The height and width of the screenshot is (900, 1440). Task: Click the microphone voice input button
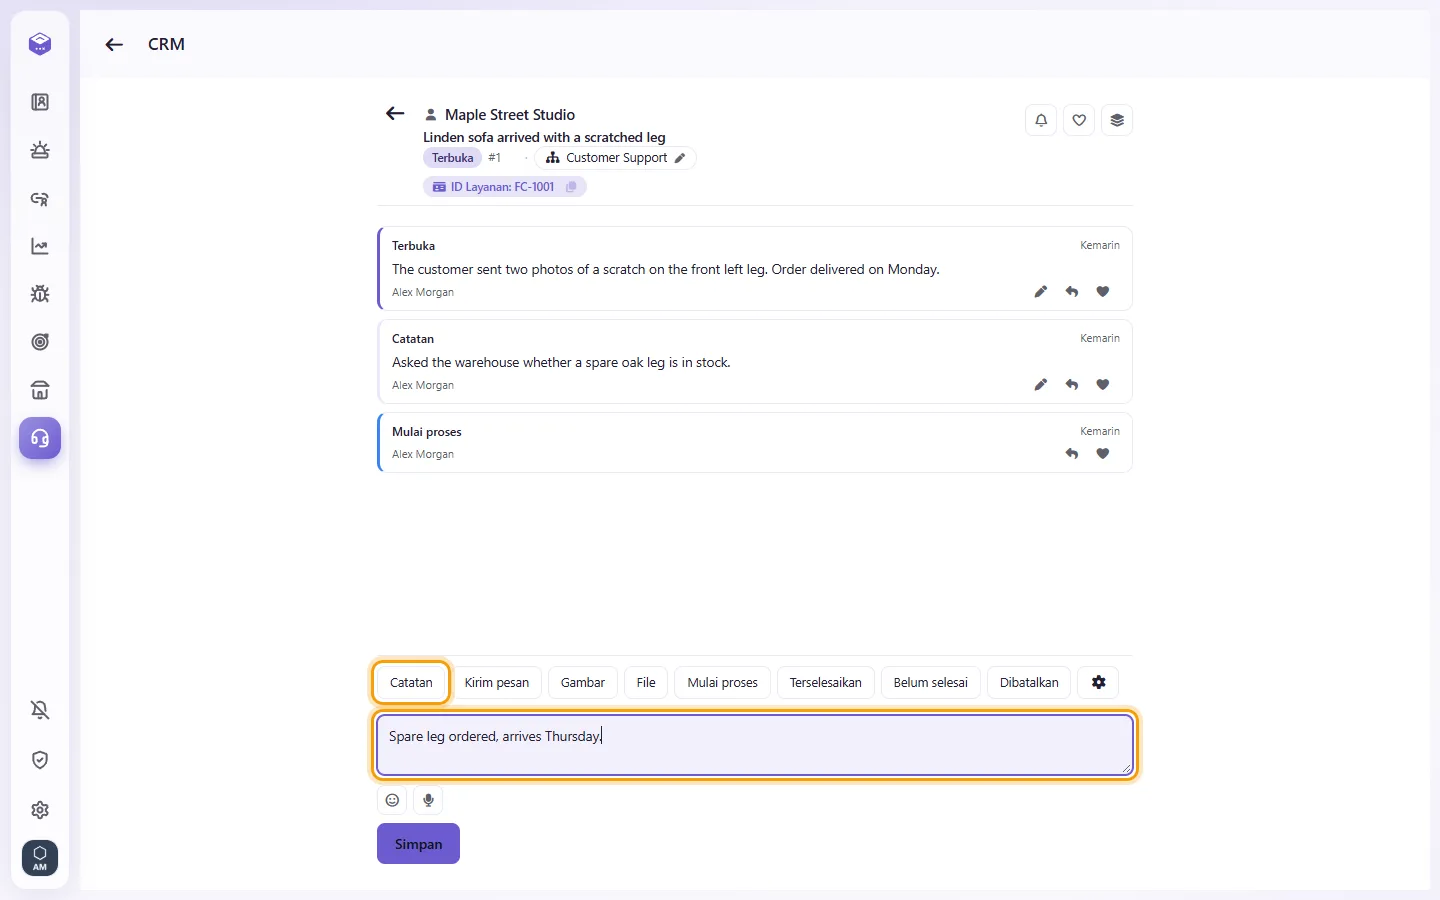click(429, 800)
